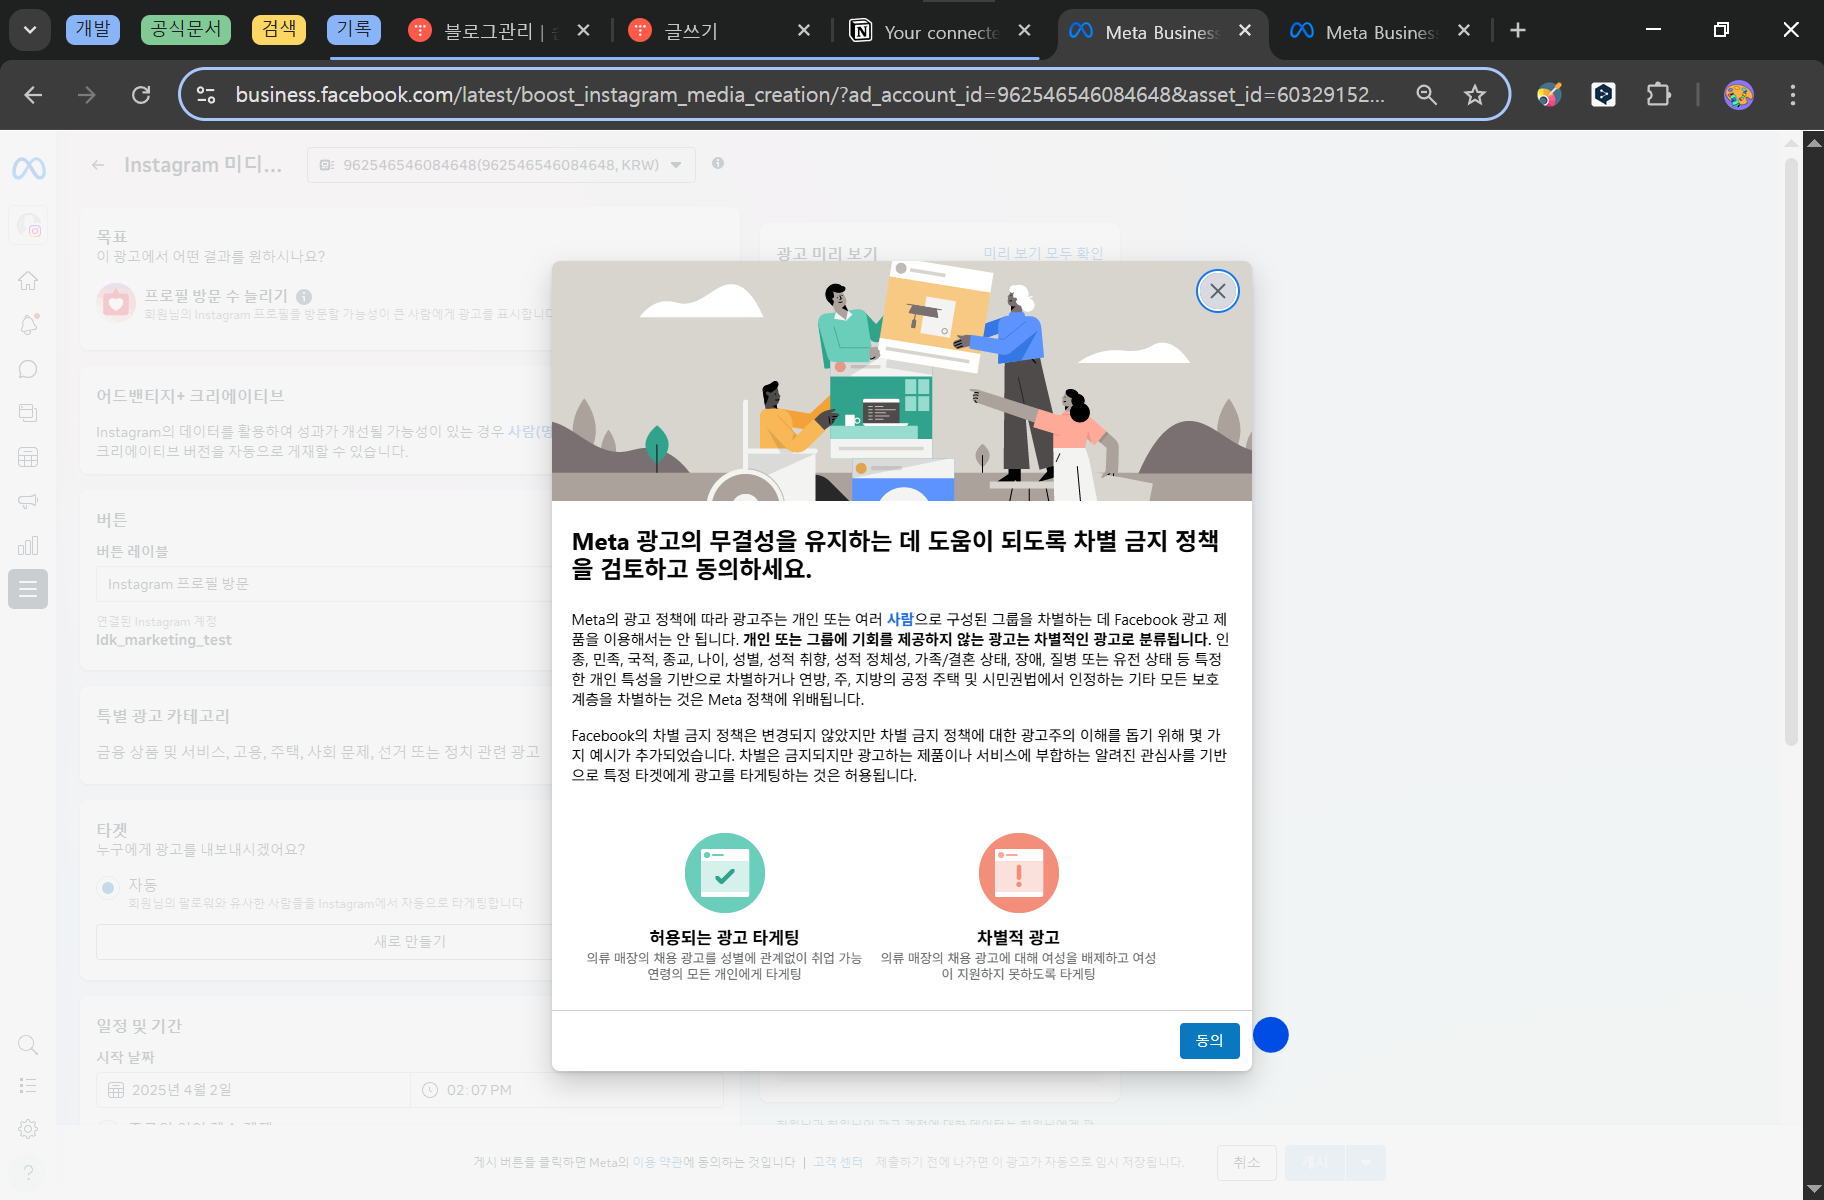Click the 2025년 4월 2일 start date field
The image size is (1824, 1200).
[253, 1090]
